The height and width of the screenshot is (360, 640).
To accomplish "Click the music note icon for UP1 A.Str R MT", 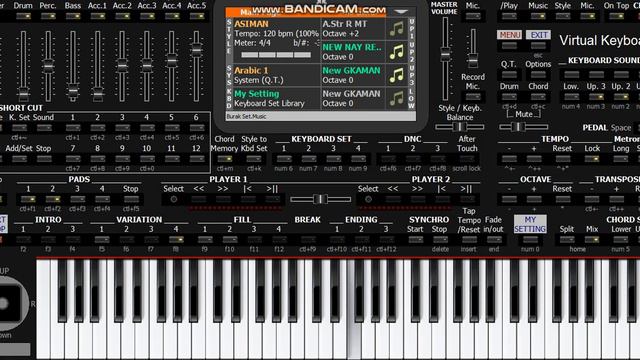I will pos(396,29).
